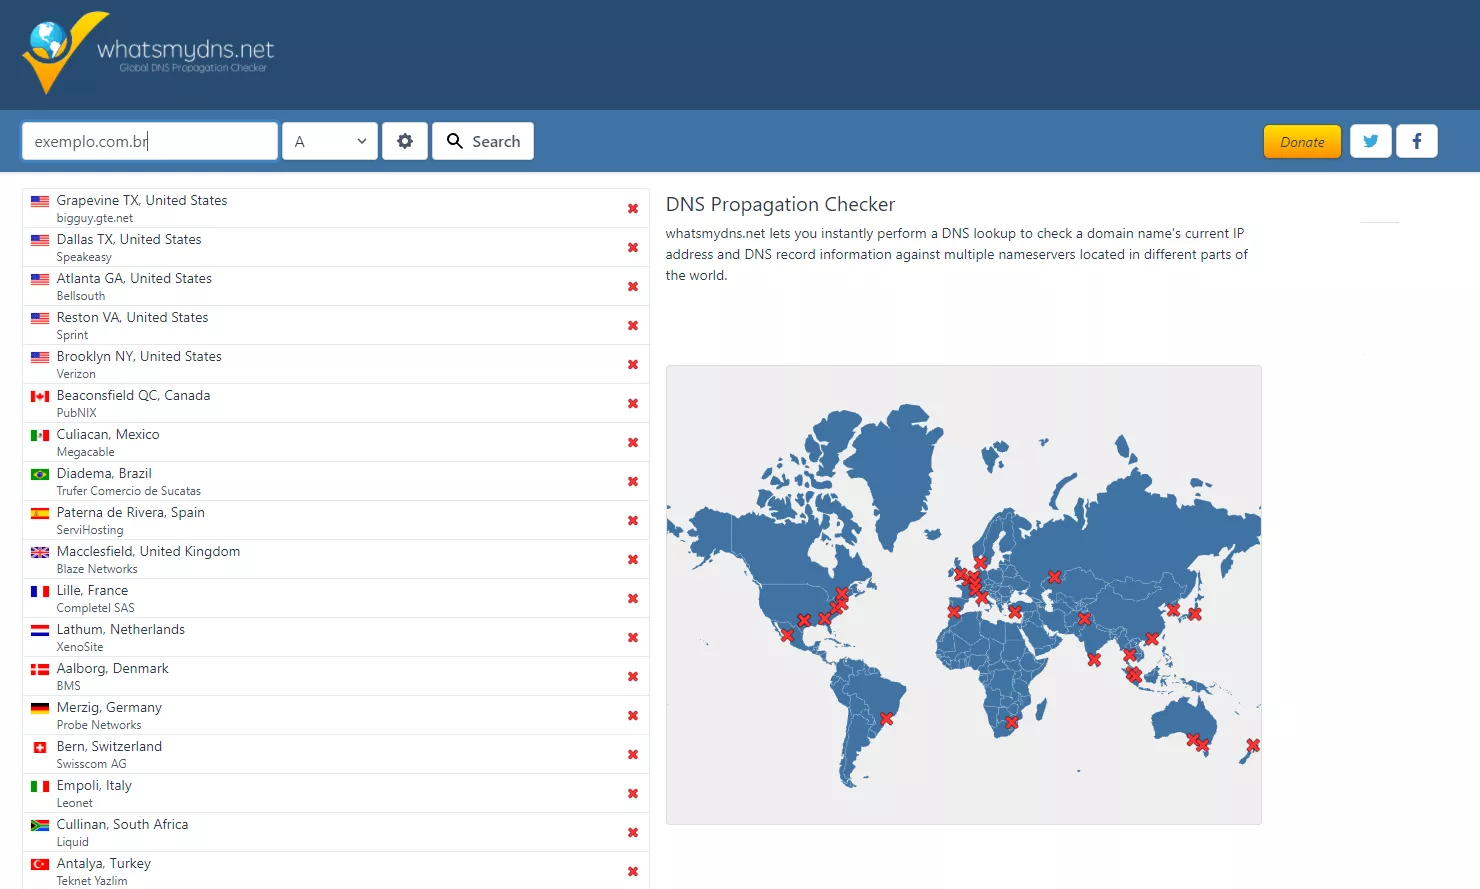
Task: Select the Macclesfield, United Kingdom entry
Action: point(336,559)
